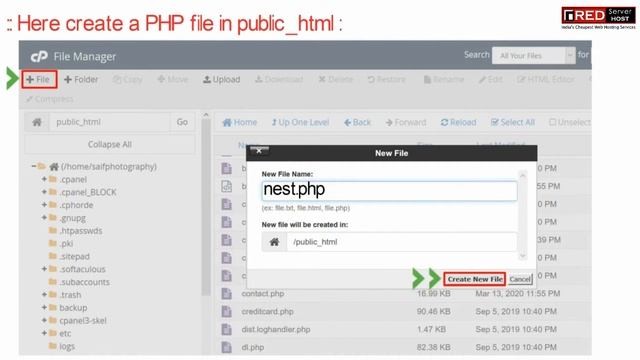Expand the etc folder
Screen dimensions: 640x360
click(x=44, y=333)
